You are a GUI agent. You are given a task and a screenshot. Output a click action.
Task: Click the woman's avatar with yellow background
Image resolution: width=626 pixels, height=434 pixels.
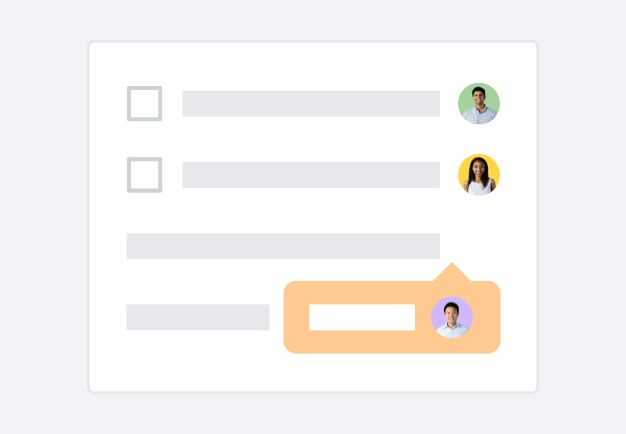point(478,175)
